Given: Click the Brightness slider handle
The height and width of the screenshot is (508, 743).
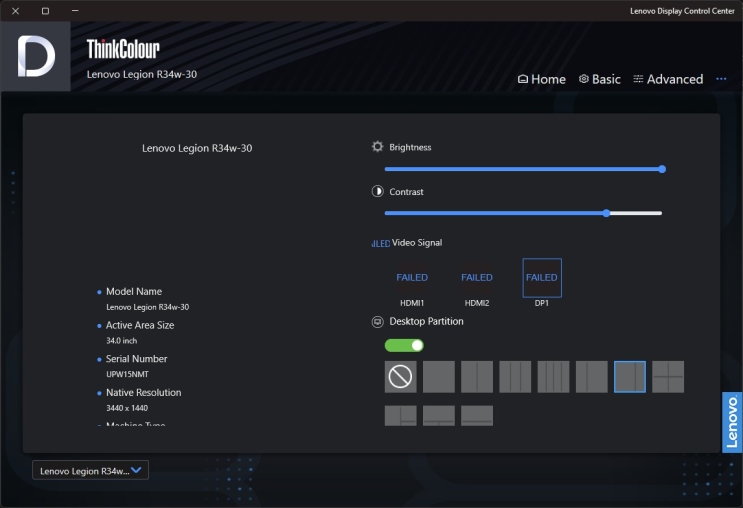Looking at the screenshot, I should click(662, 169).
